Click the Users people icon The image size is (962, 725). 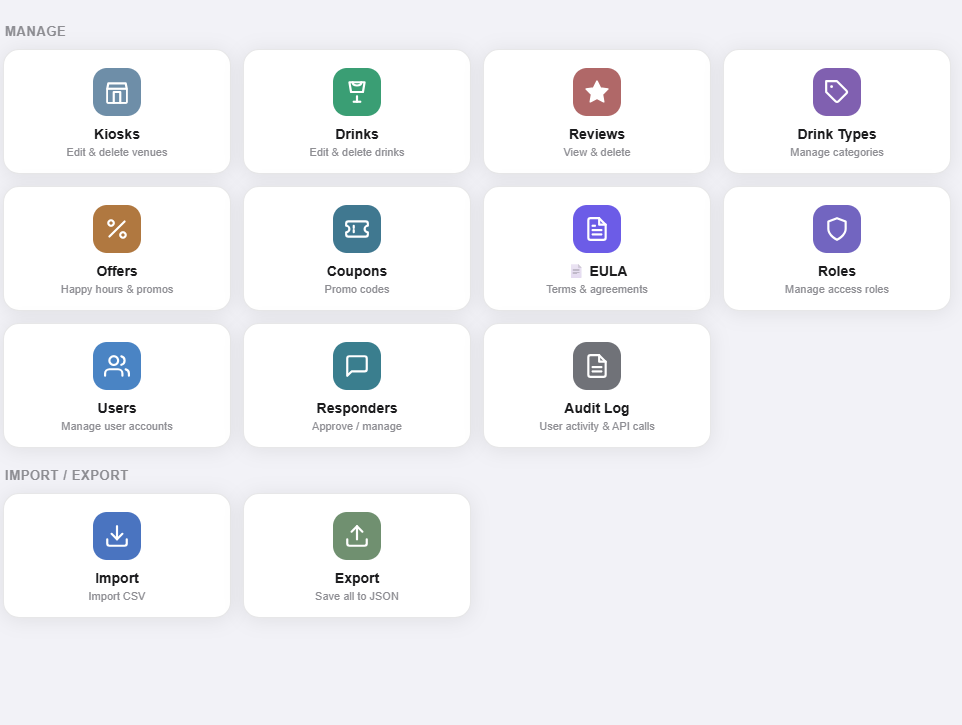(117, 366)
